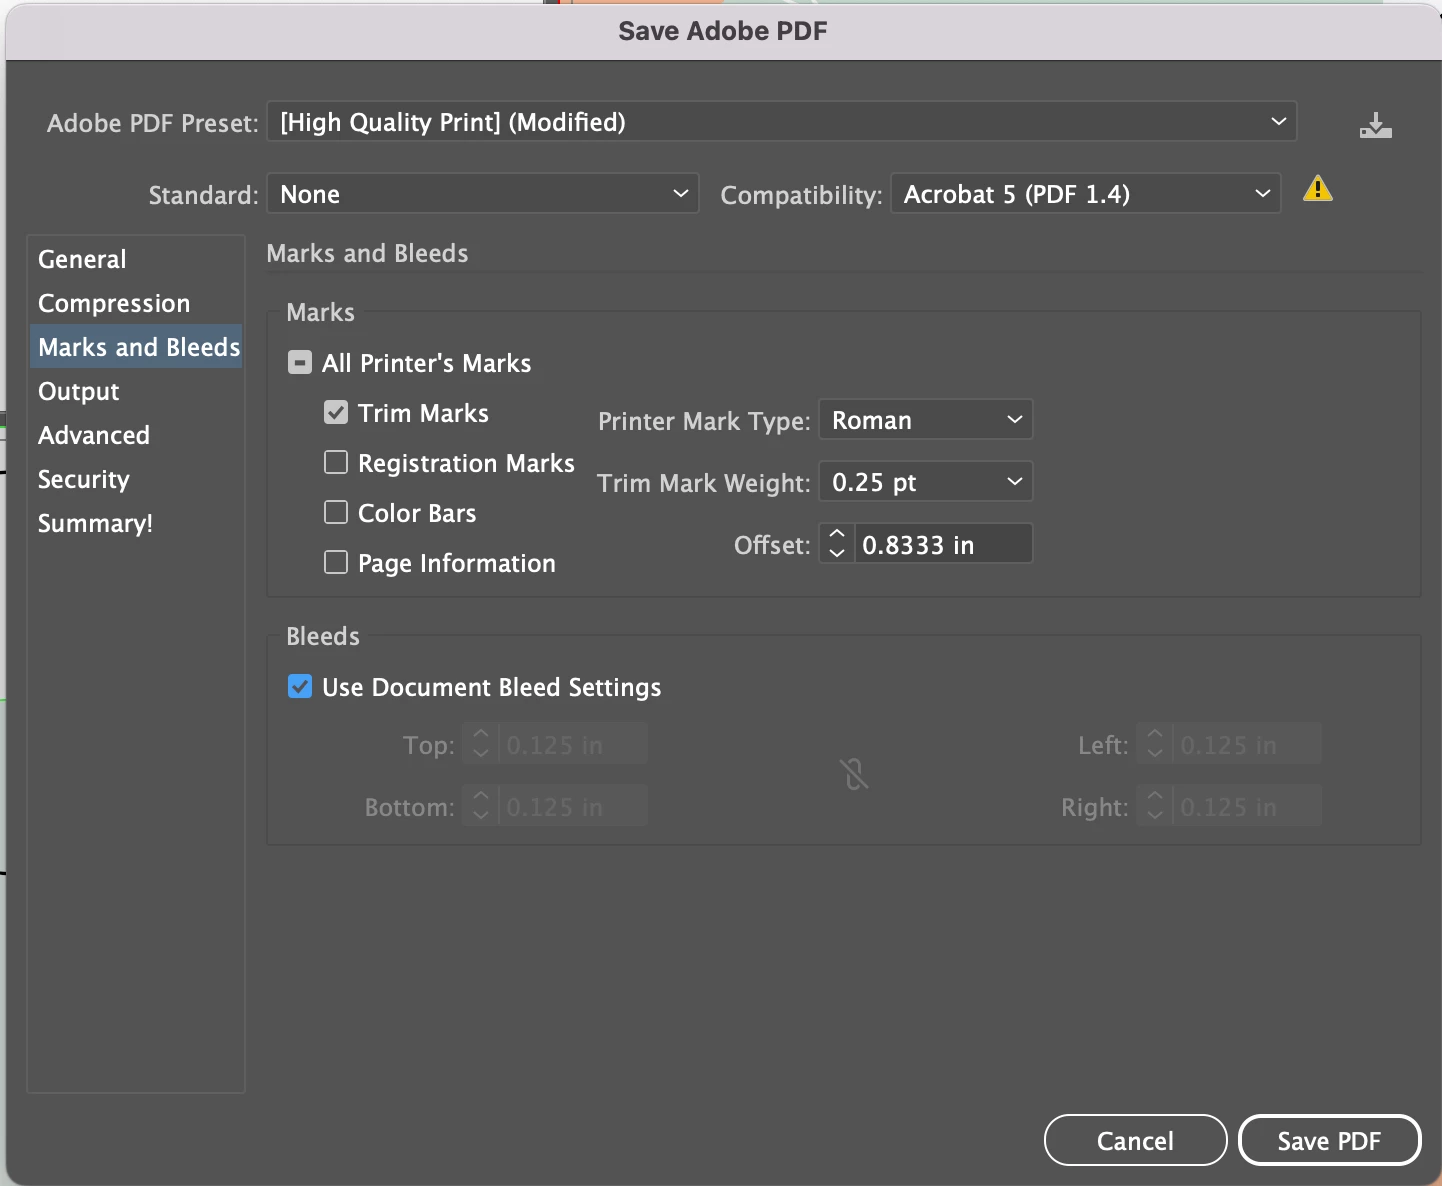This screenshot has width=1442, height=1186.
Task: Select the Output section
Action: 136,391
